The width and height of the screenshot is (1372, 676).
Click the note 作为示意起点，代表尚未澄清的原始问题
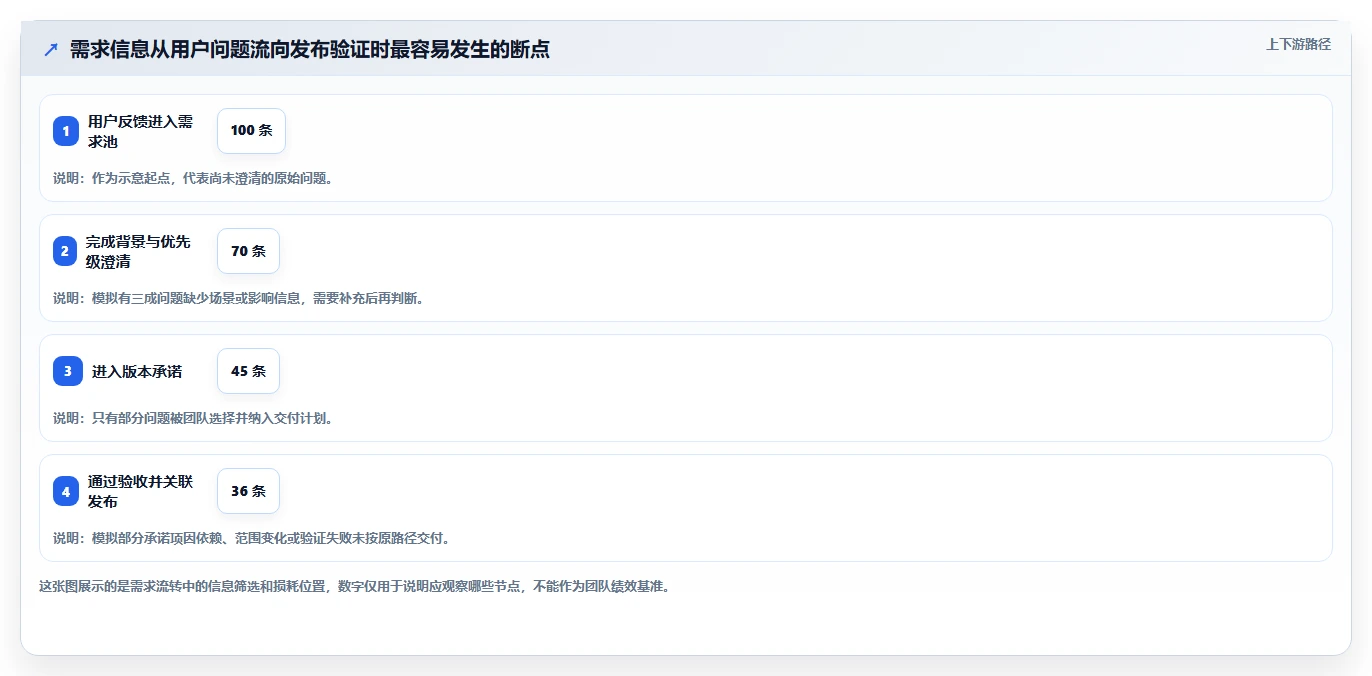[x=193, y=178]
